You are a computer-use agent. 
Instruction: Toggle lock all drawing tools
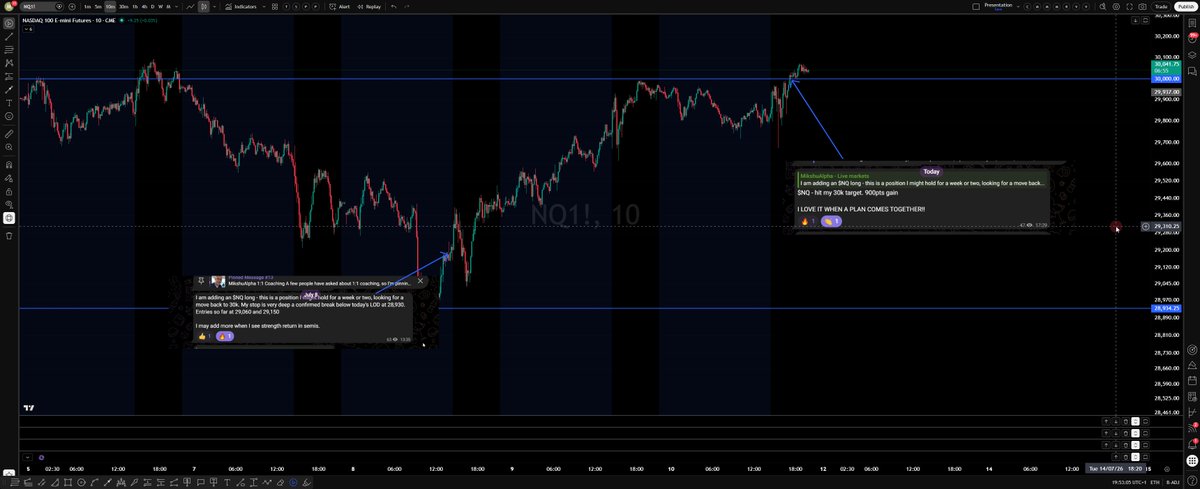(8, 190)
